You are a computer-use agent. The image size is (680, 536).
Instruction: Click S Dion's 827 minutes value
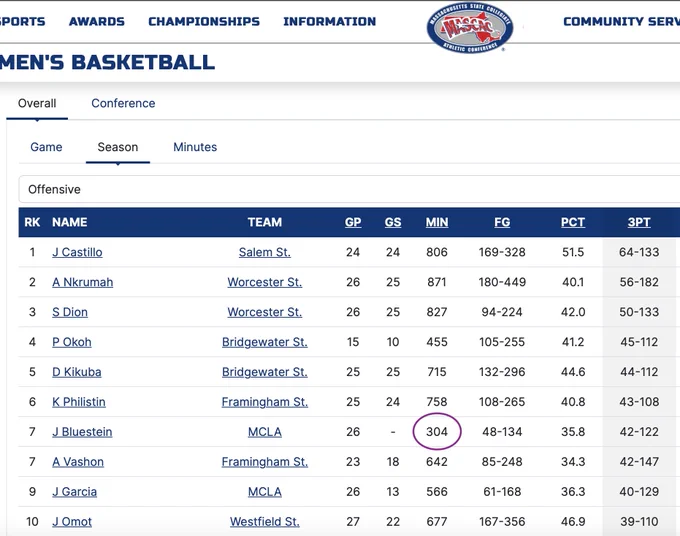(x=437, y=312)
